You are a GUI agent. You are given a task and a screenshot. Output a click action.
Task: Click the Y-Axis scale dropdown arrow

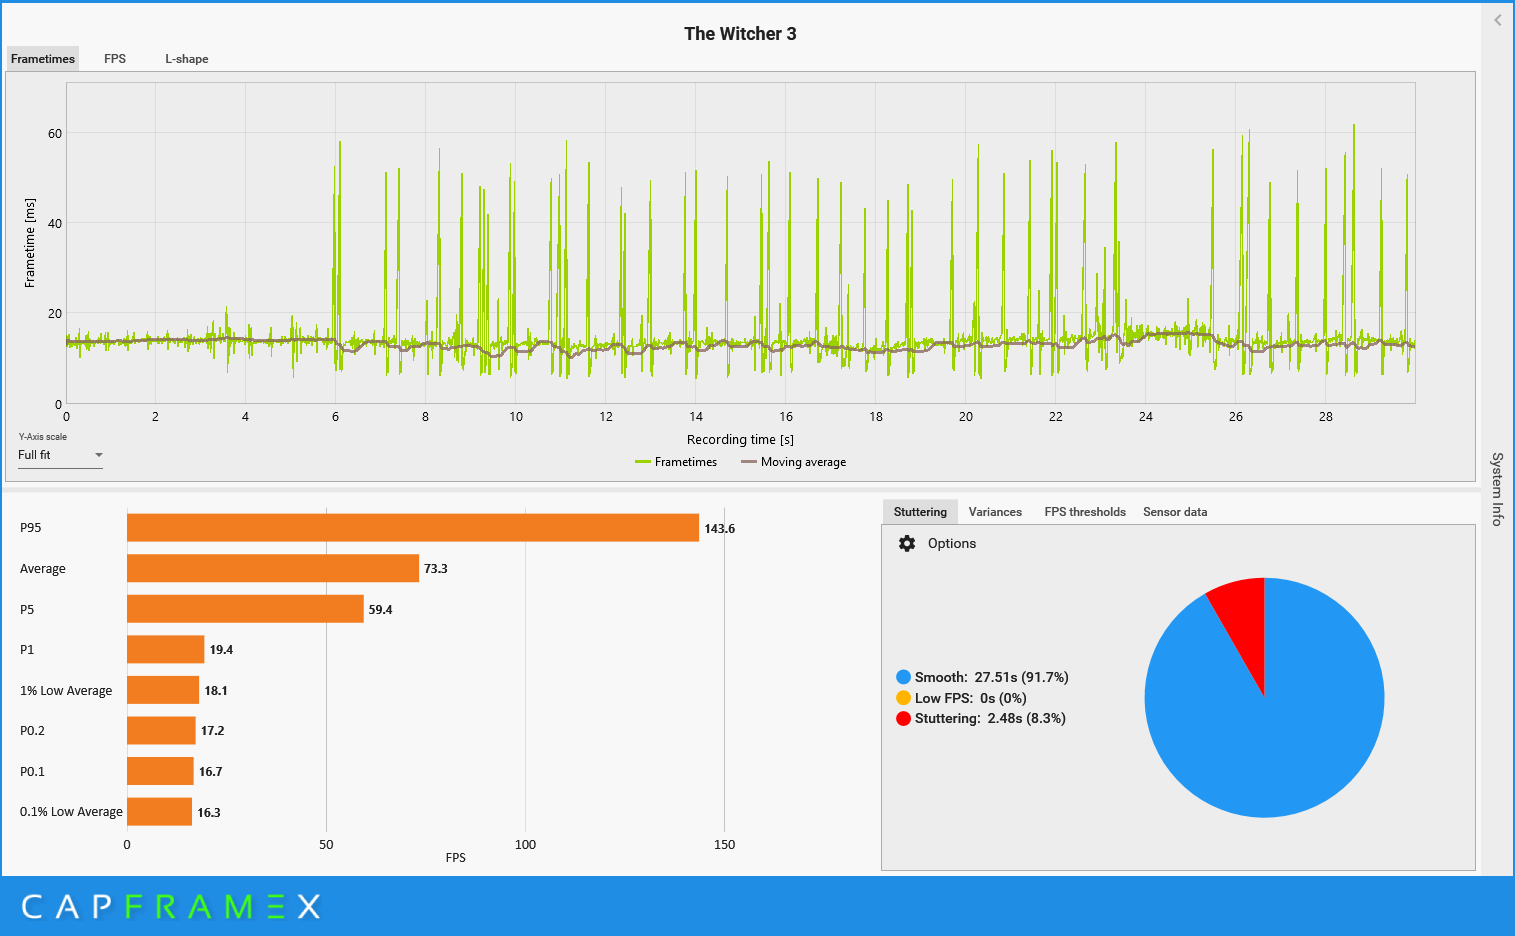(x=98, y=455)
